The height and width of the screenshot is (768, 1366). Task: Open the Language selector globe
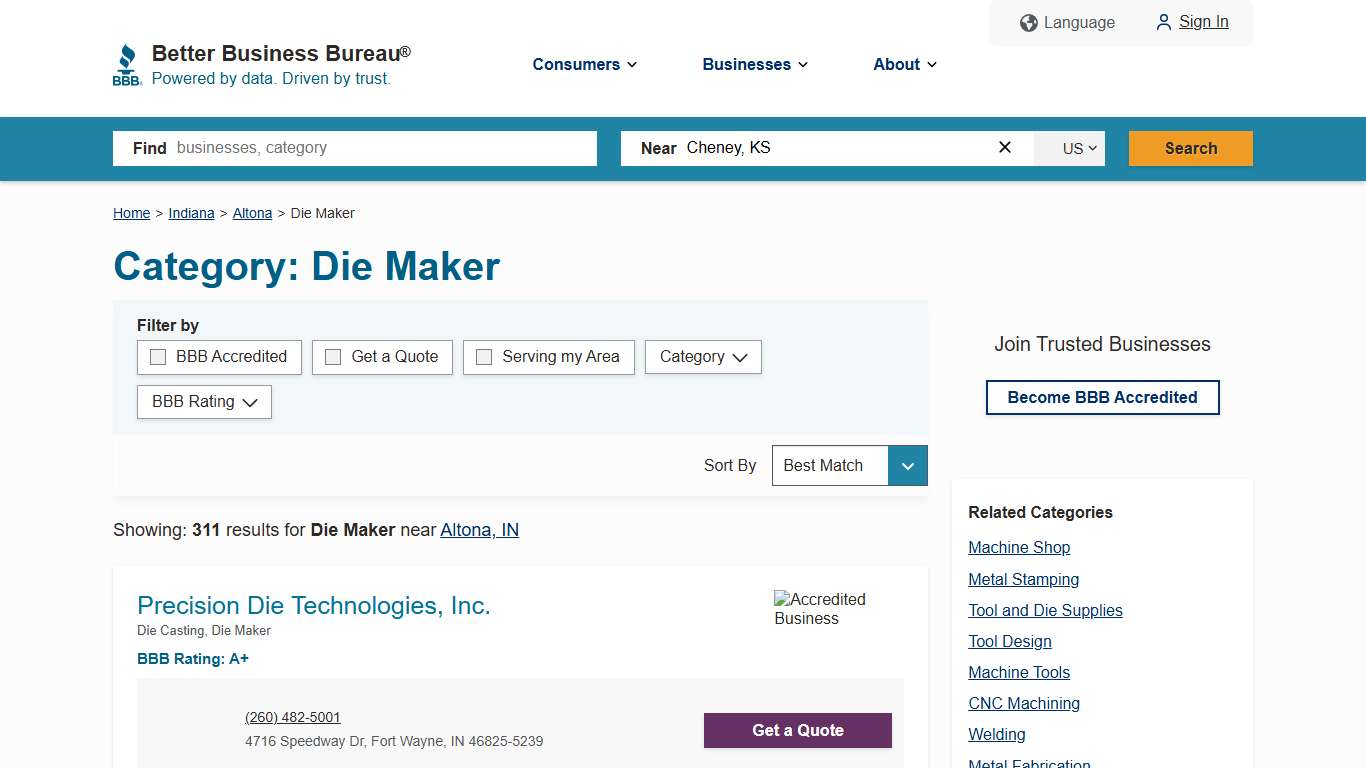pos(1029,22)
